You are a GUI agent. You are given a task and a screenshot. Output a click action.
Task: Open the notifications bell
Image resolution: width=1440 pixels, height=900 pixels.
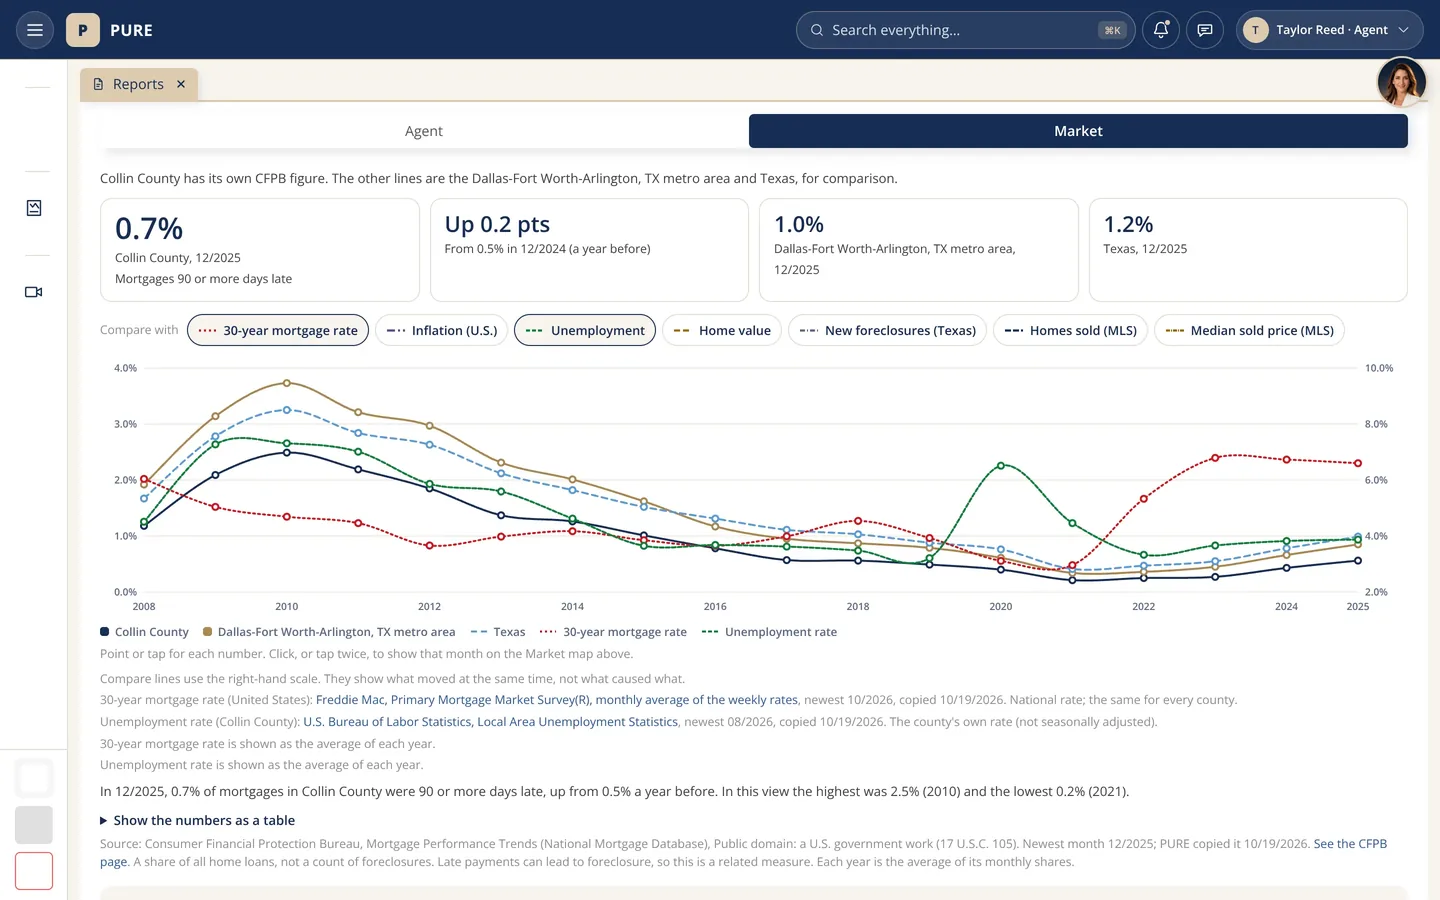1161,30
